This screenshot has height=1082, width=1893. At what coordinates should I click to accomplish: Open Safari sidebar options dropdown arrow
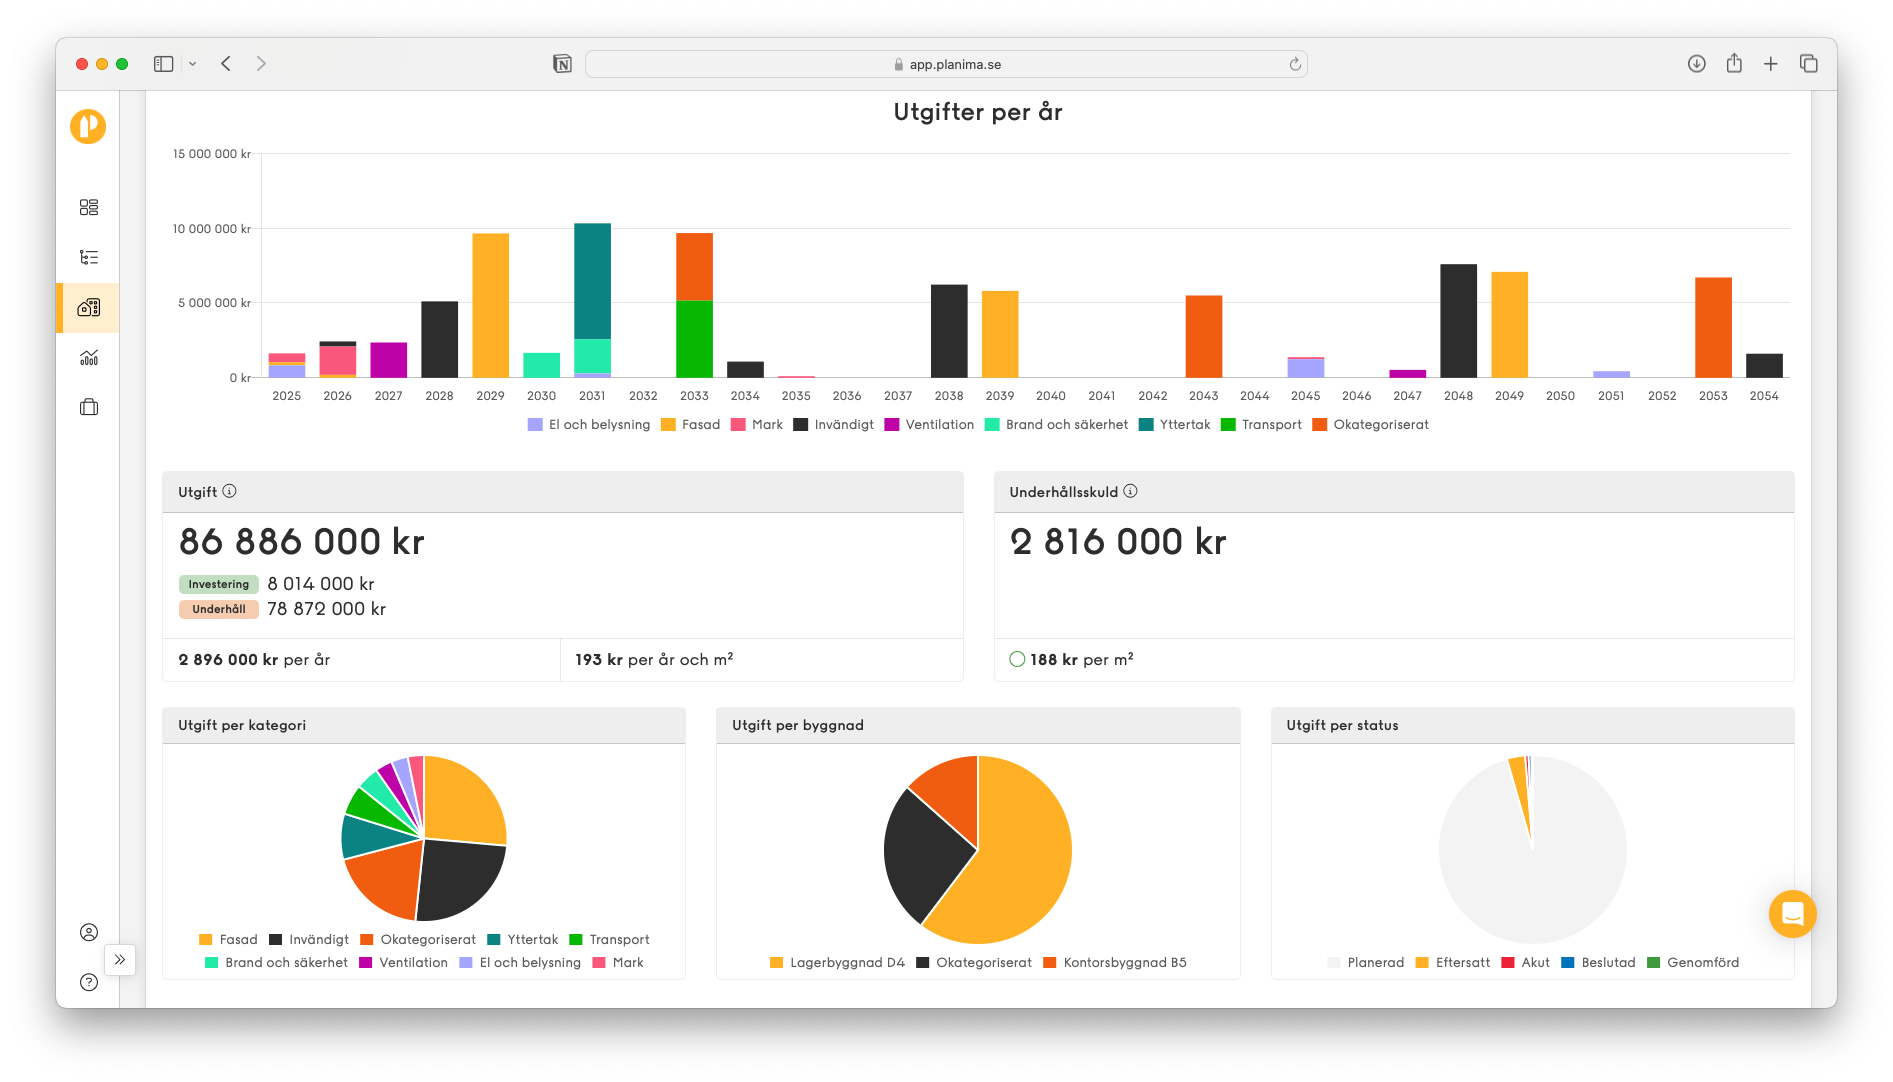[x=193, y=64]
